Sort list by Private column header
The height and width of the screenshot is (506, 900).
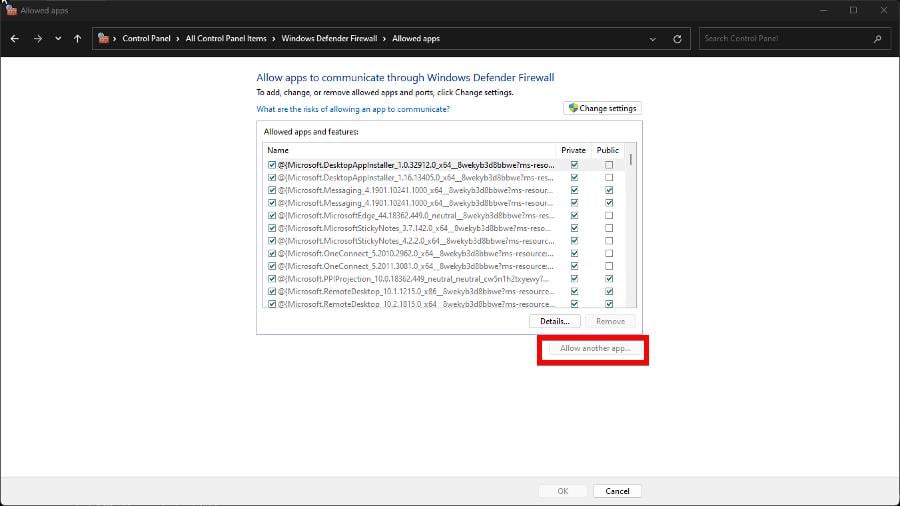[573, 150]
